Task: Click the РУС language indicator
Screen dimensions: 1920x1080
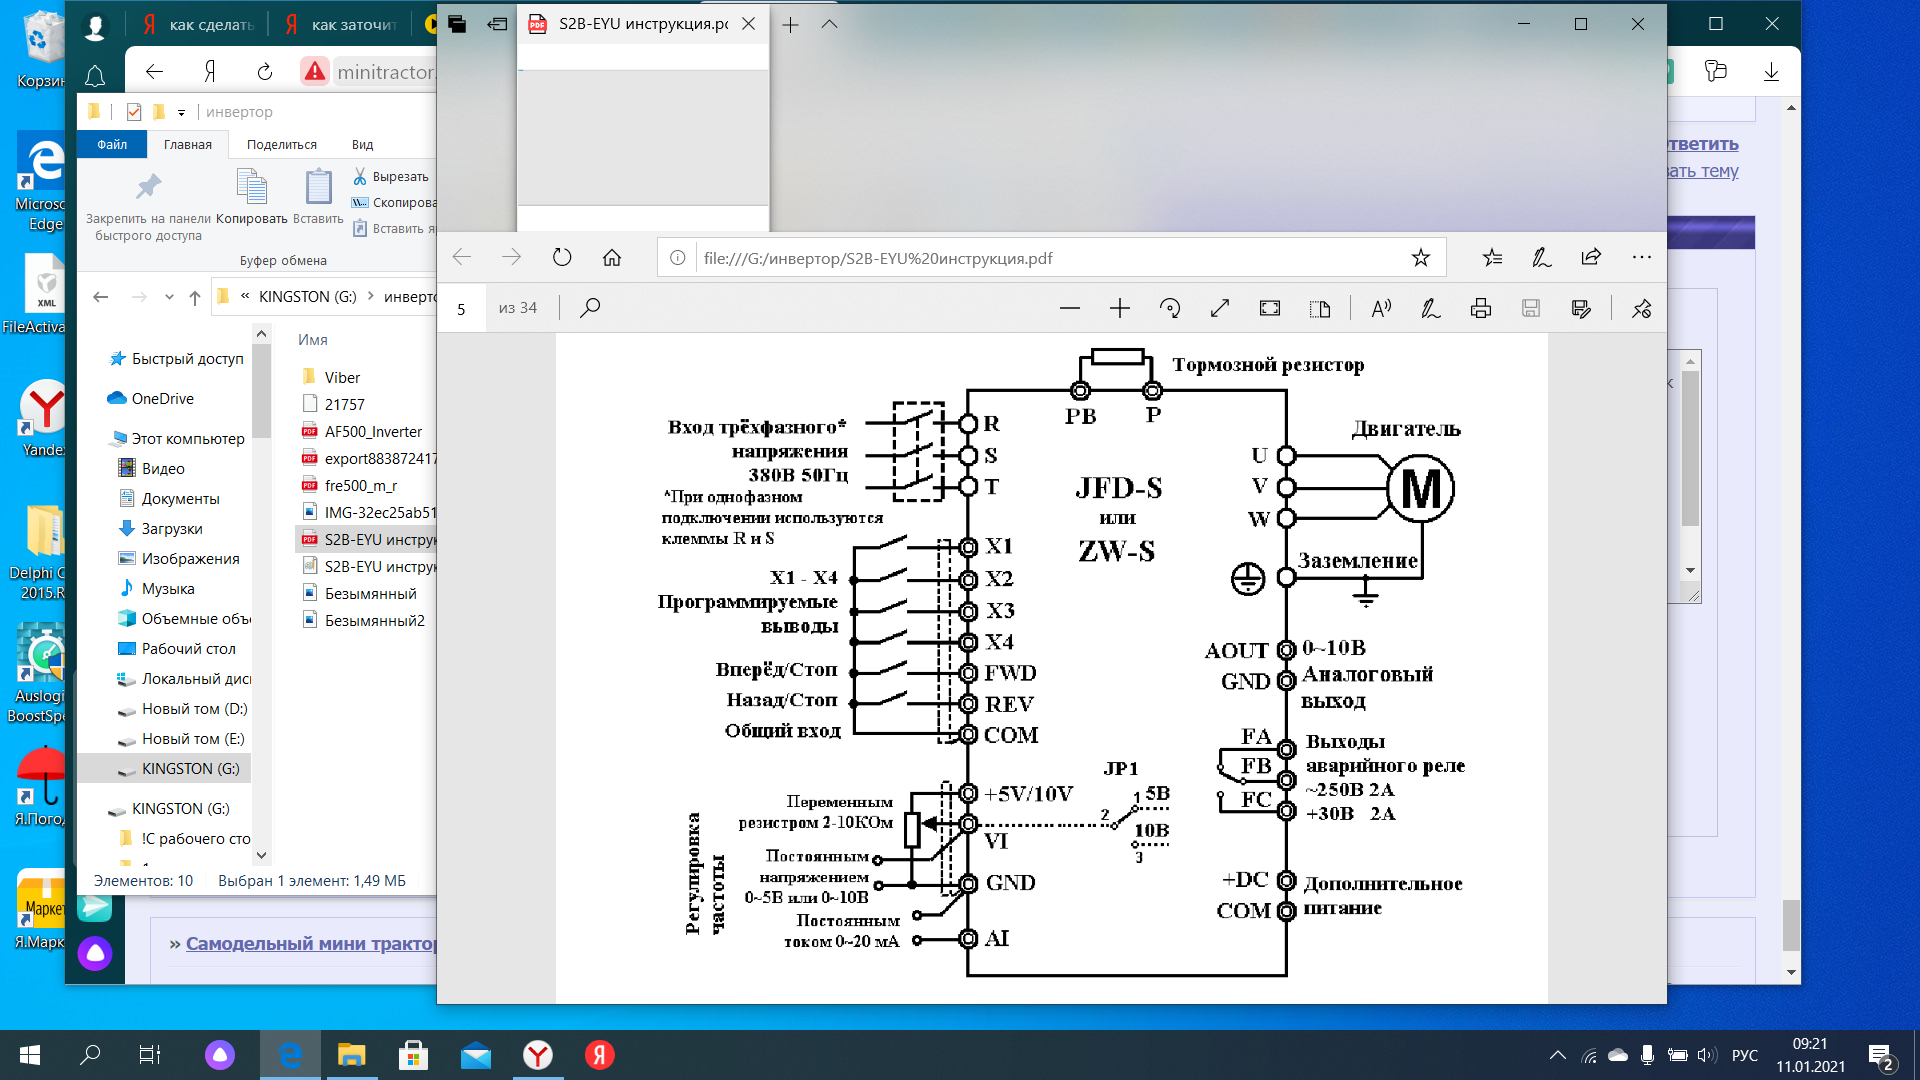Action: pyautogui.click(x=1745, y=1055)
